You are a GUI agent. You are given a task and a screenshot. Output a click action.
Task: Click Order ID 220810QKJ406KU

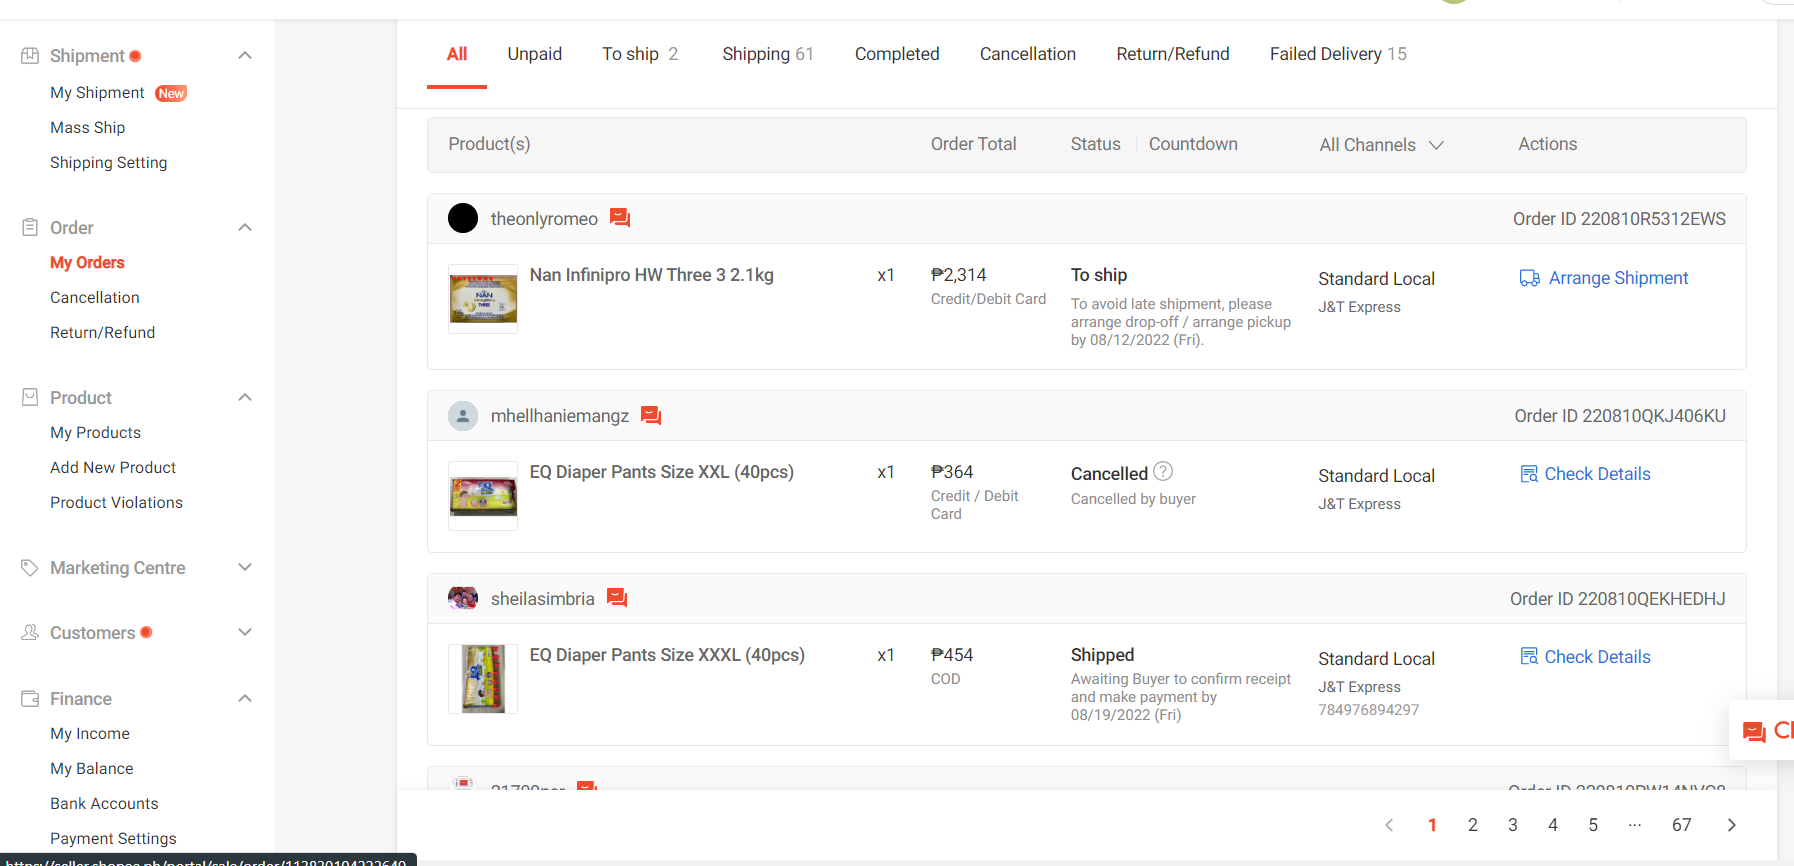(1620, 416)
